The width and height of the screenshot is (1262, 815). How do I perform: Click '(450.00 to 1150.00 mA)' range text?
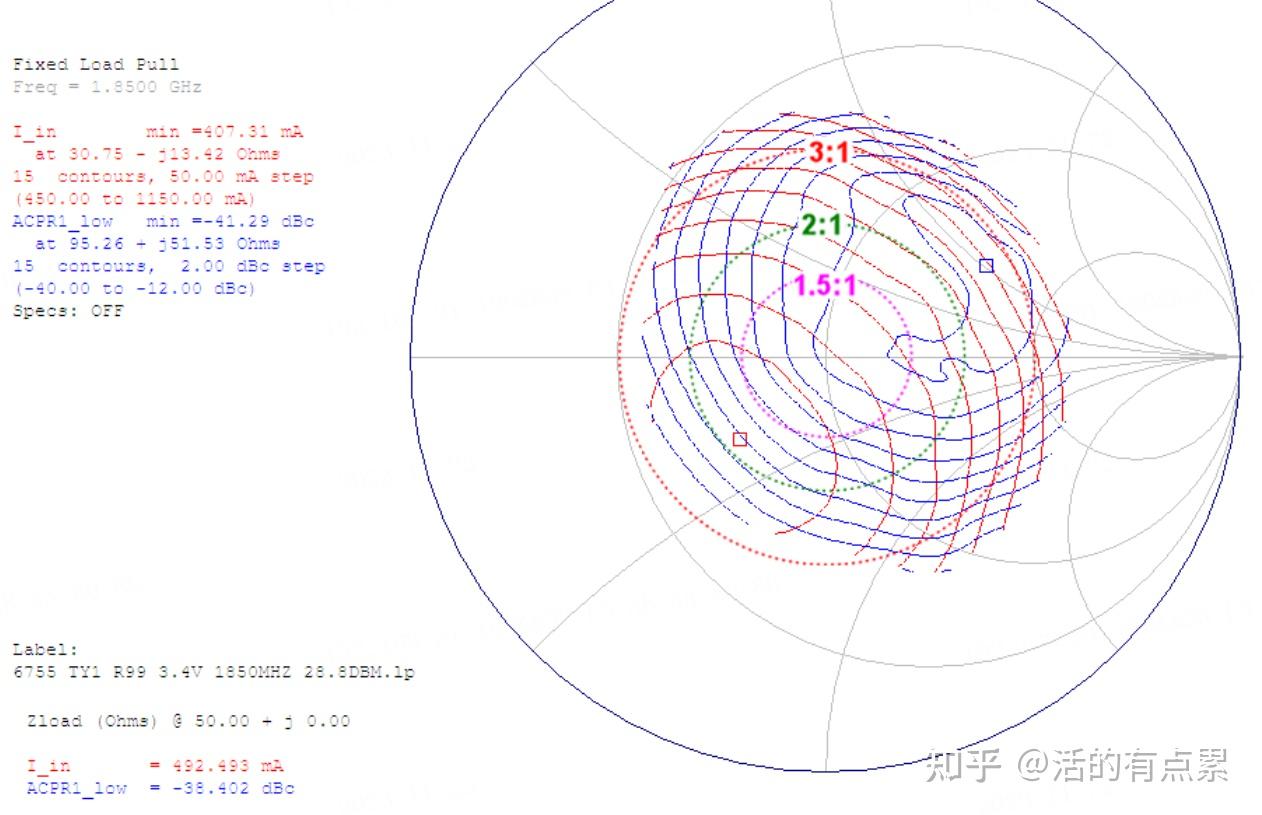tap(135, 199)
